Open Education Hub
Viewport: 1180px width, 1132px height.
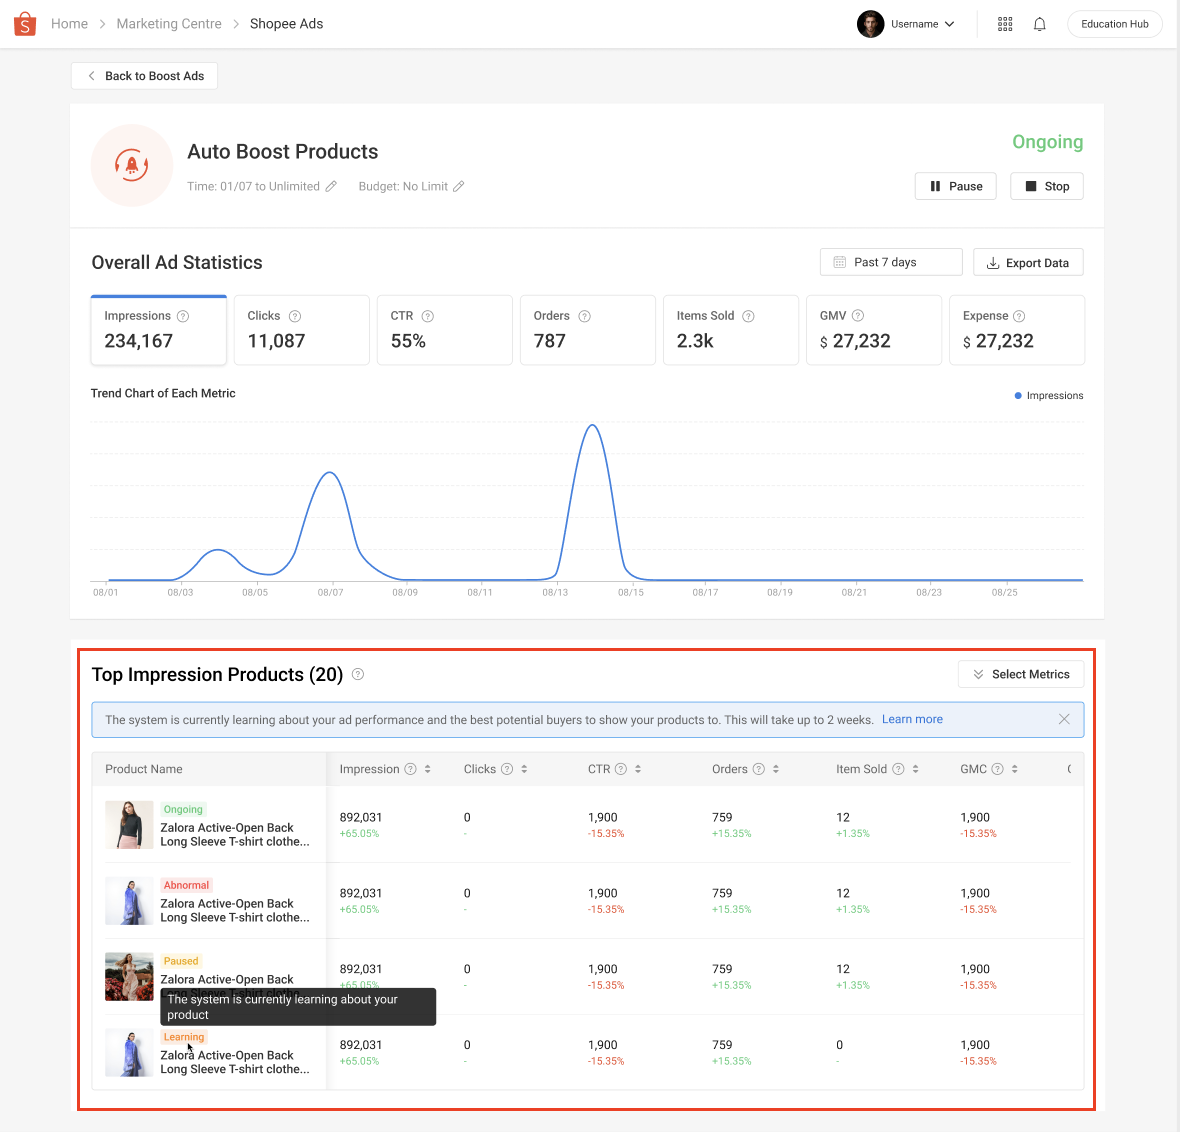pos(1115,24)
